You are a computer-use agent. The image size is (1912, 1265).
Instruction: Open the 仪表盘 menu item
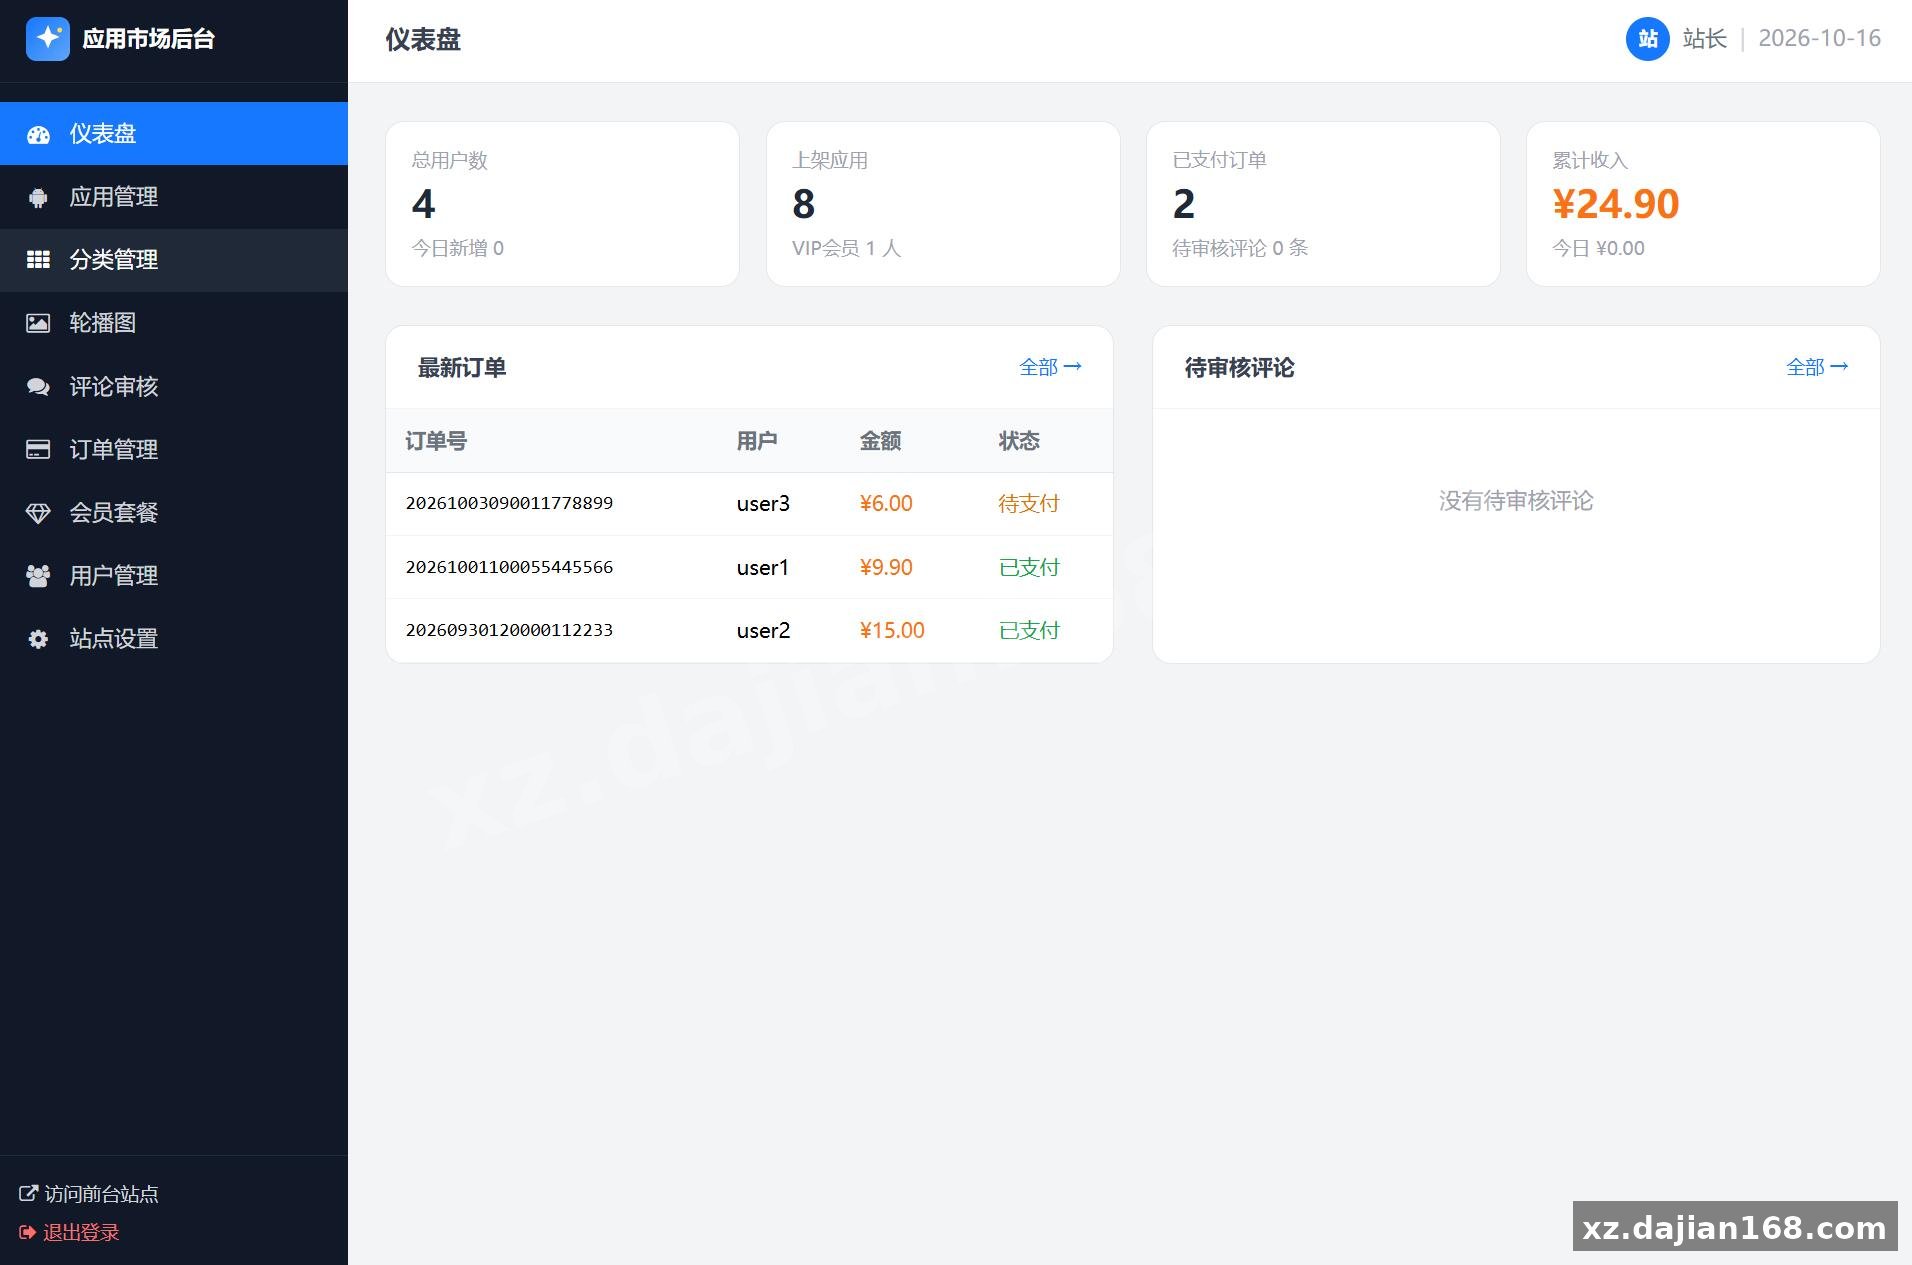174,133
